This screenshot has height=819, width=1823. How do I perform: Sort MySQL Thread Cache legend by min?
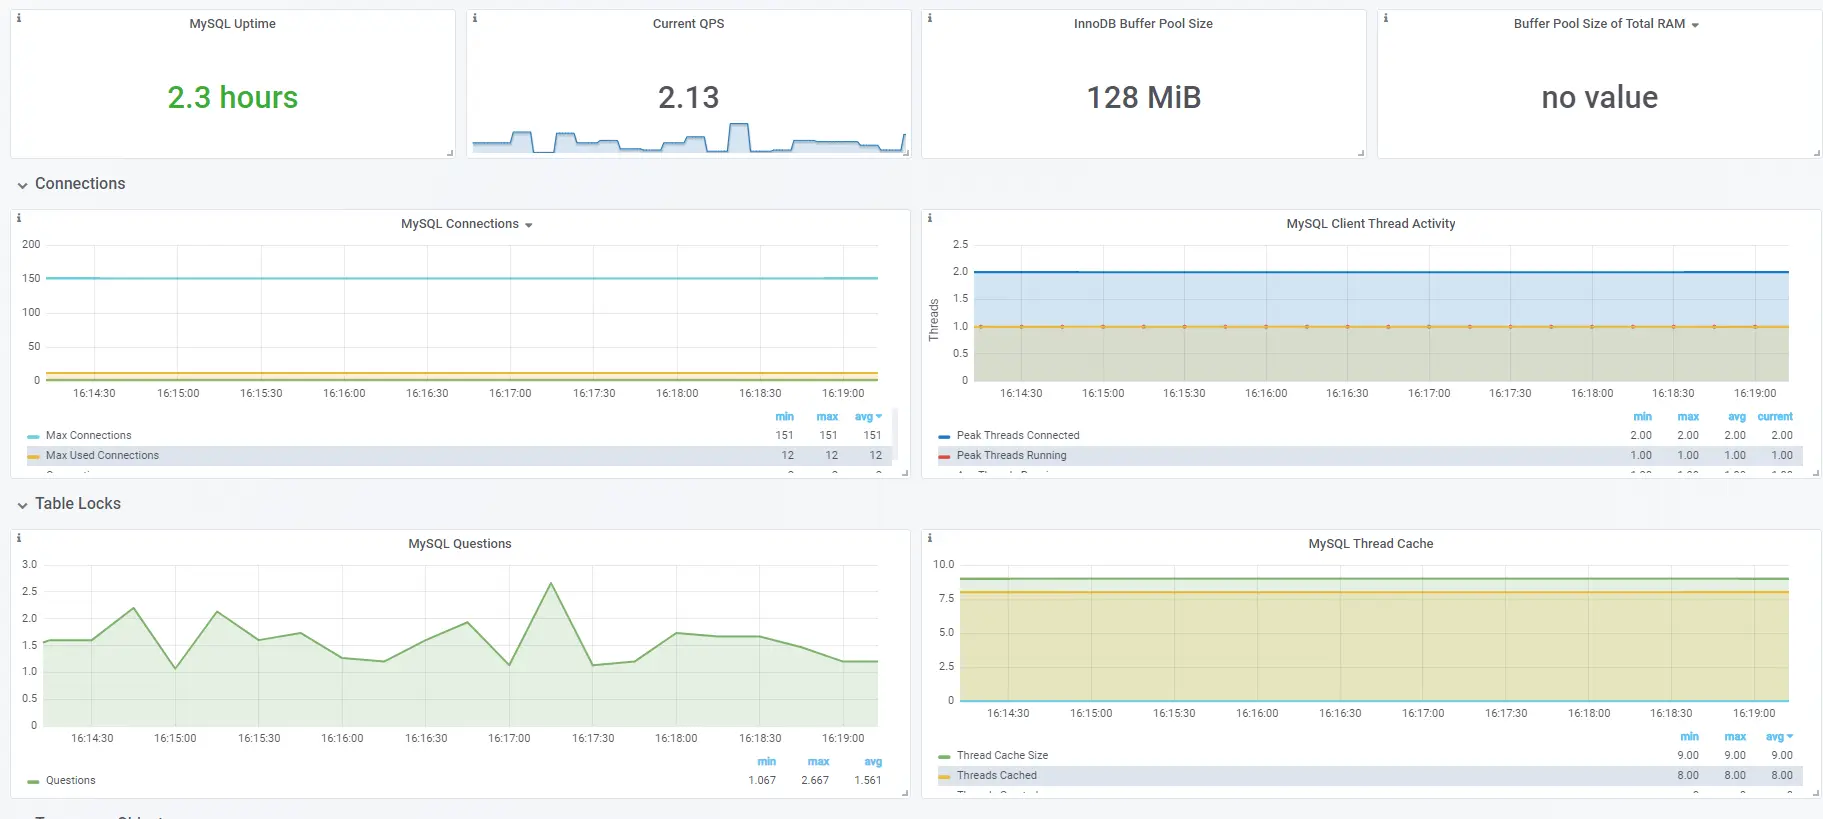point(1689,737)
